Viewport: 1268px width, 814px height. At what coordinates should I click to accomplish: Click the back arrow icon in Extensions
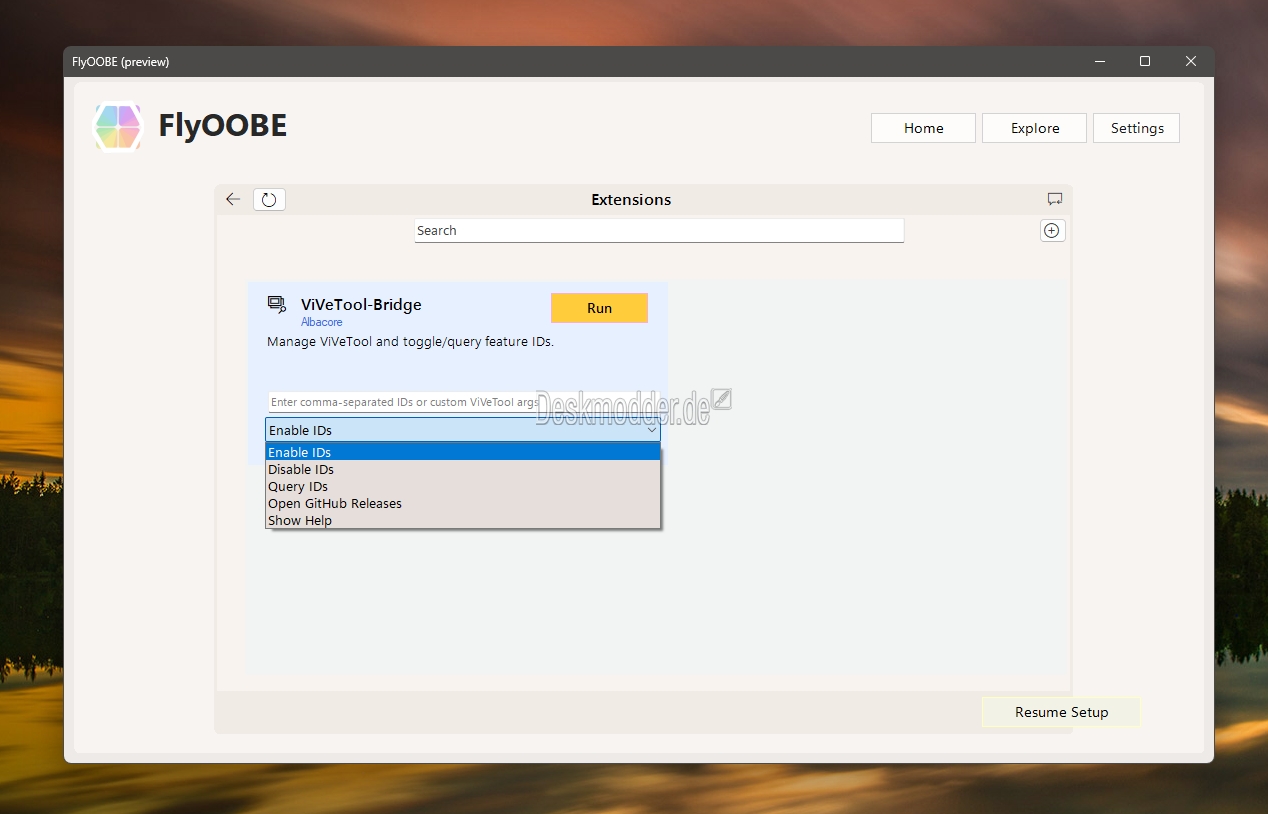(x=233, y=199)
